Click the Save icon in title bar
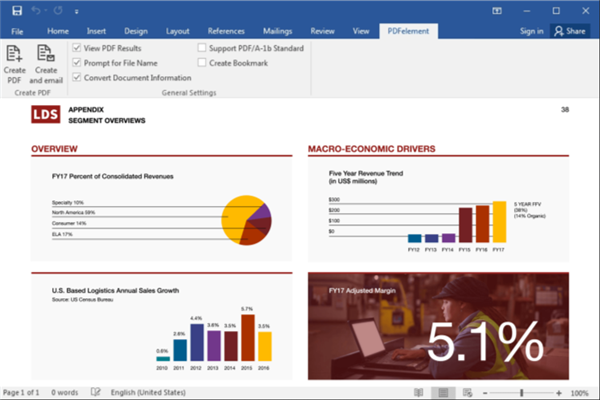 (x=13, y=11)
